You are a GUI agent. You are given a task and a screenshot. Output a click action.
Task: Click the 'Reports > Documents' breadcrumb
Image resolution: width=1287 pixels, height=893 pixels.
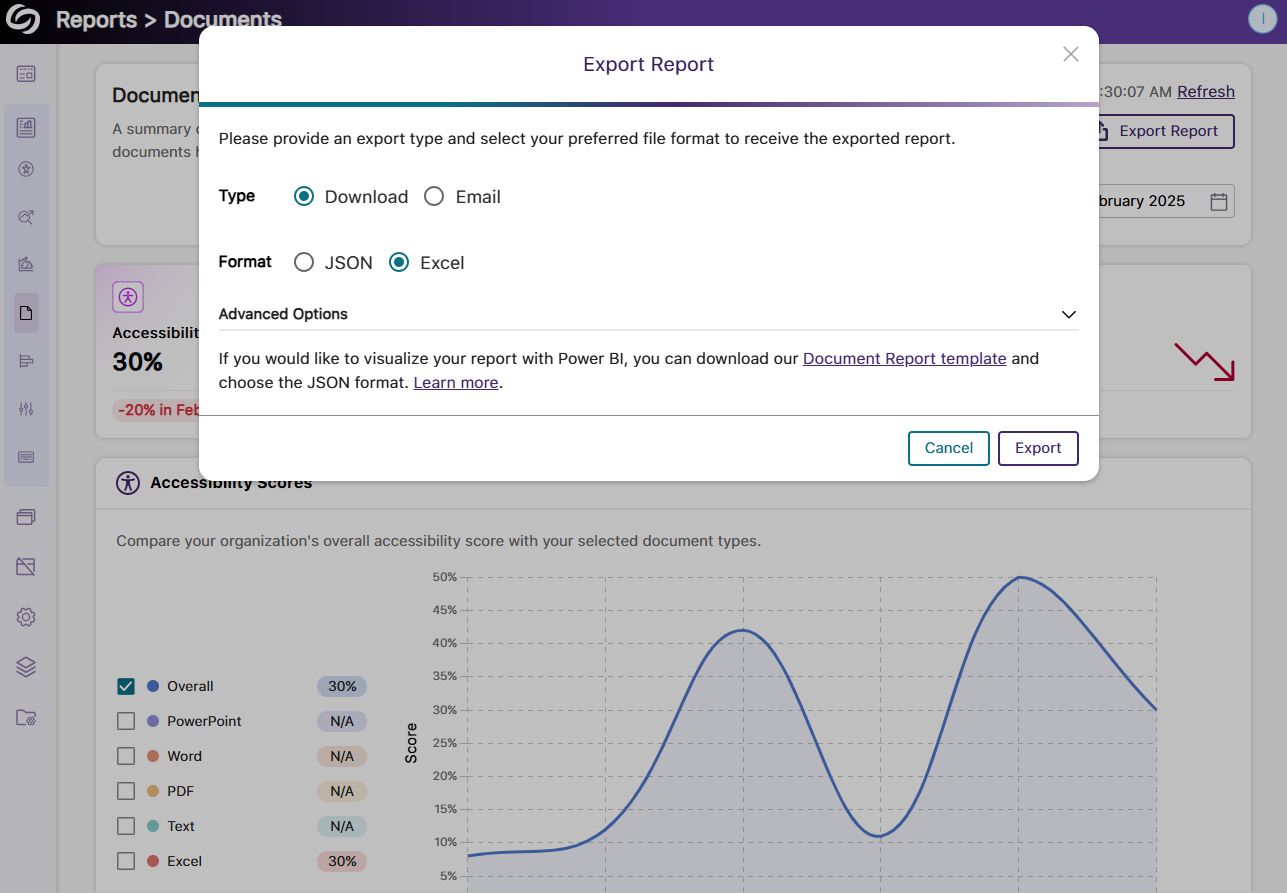click(x=169, y=20)
